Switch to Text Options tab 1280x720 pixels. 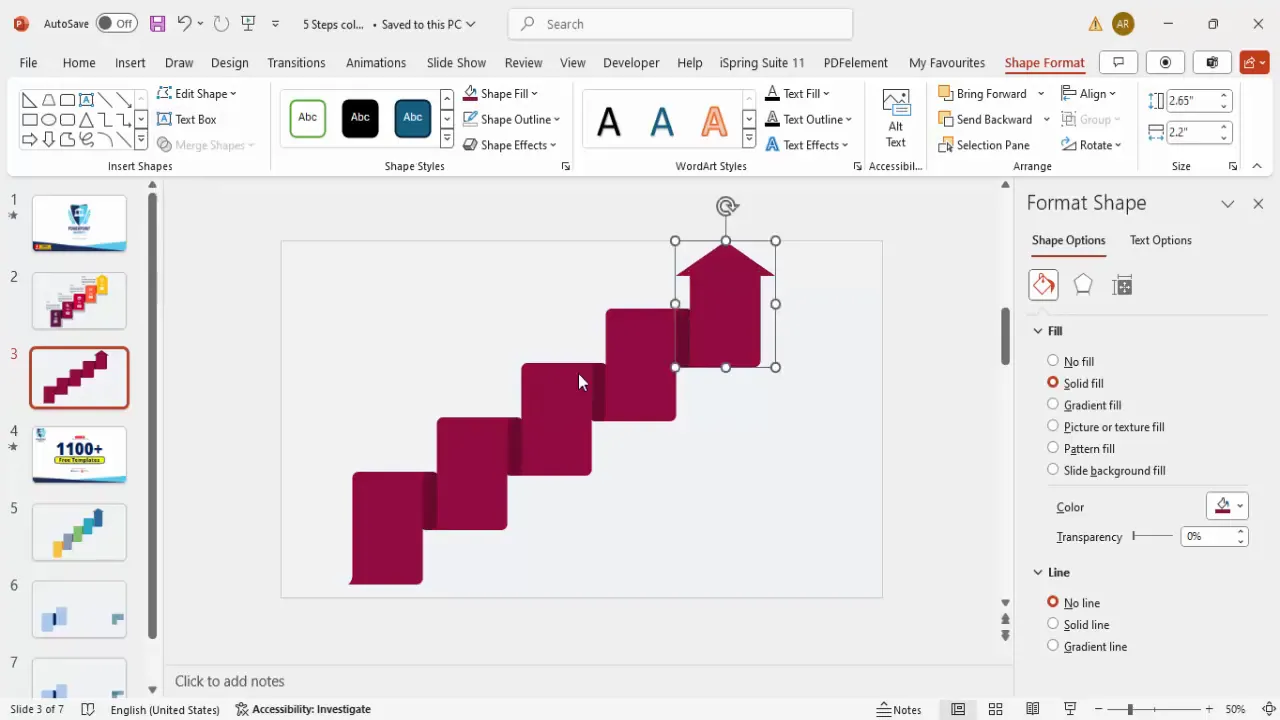click(1160, 240)
